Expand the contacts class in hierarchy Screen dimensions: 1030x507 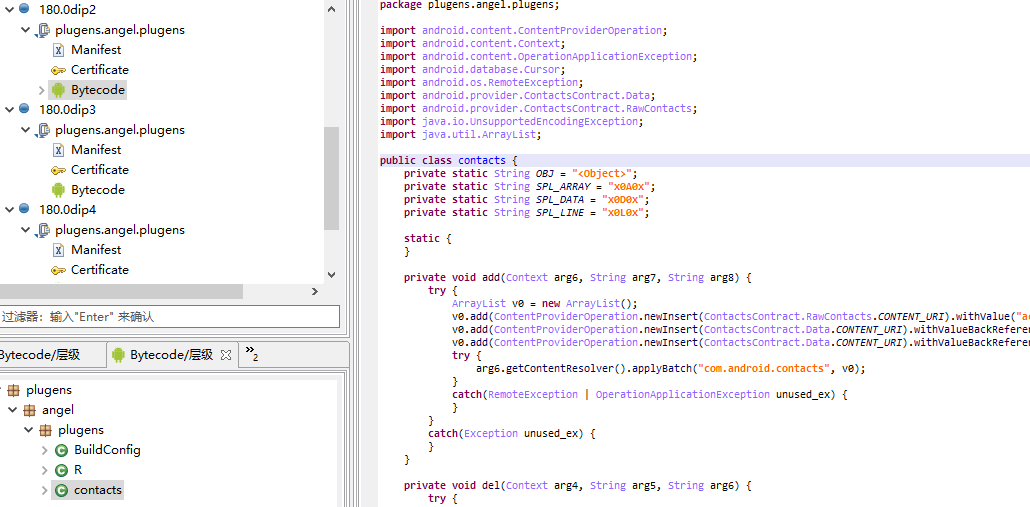(44, 490)
